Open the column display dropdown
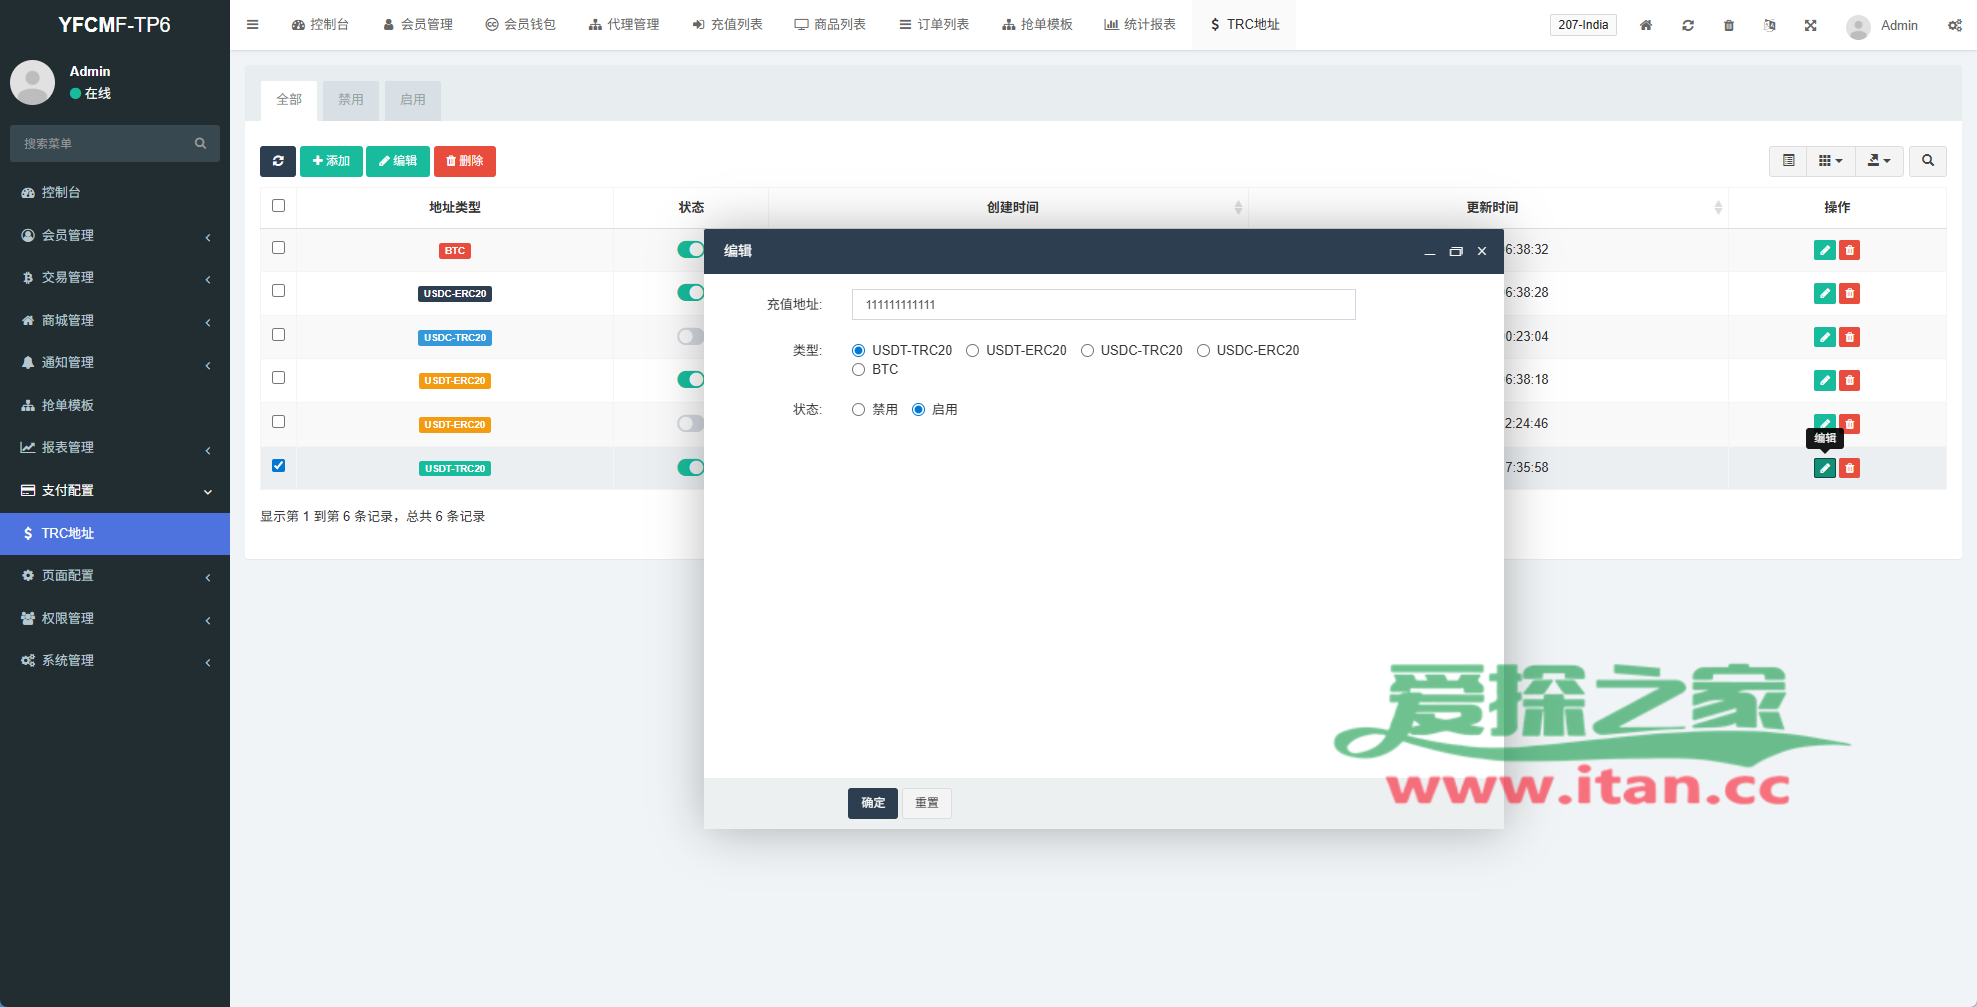Image resolution: width=1977 pixels, height=1007 pixels. 1830,161
